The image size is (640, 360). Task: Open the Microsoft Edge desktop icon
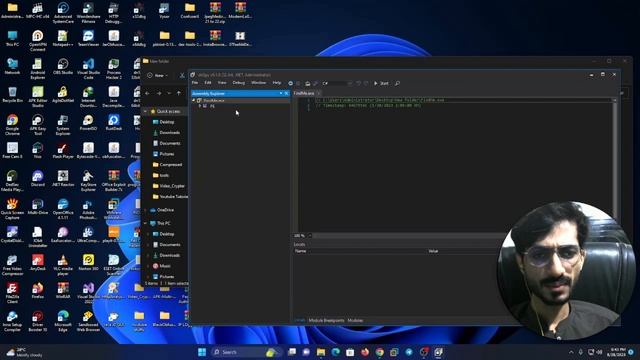pos(62,320)
